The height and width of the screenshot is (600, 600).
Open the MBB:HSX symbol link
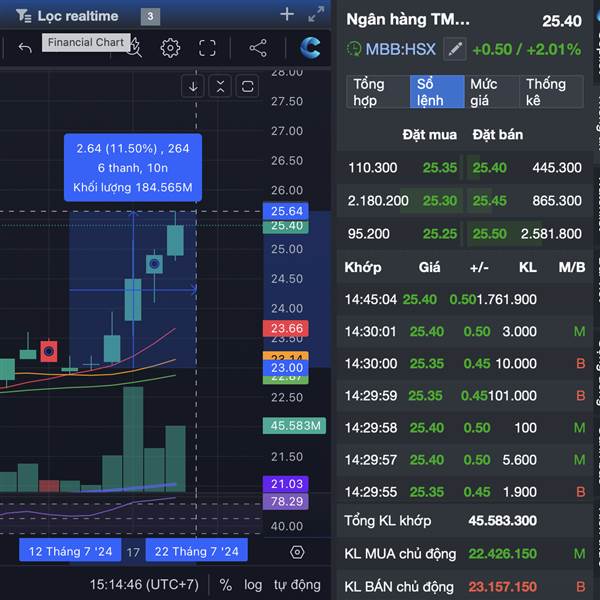pos(400,49)
